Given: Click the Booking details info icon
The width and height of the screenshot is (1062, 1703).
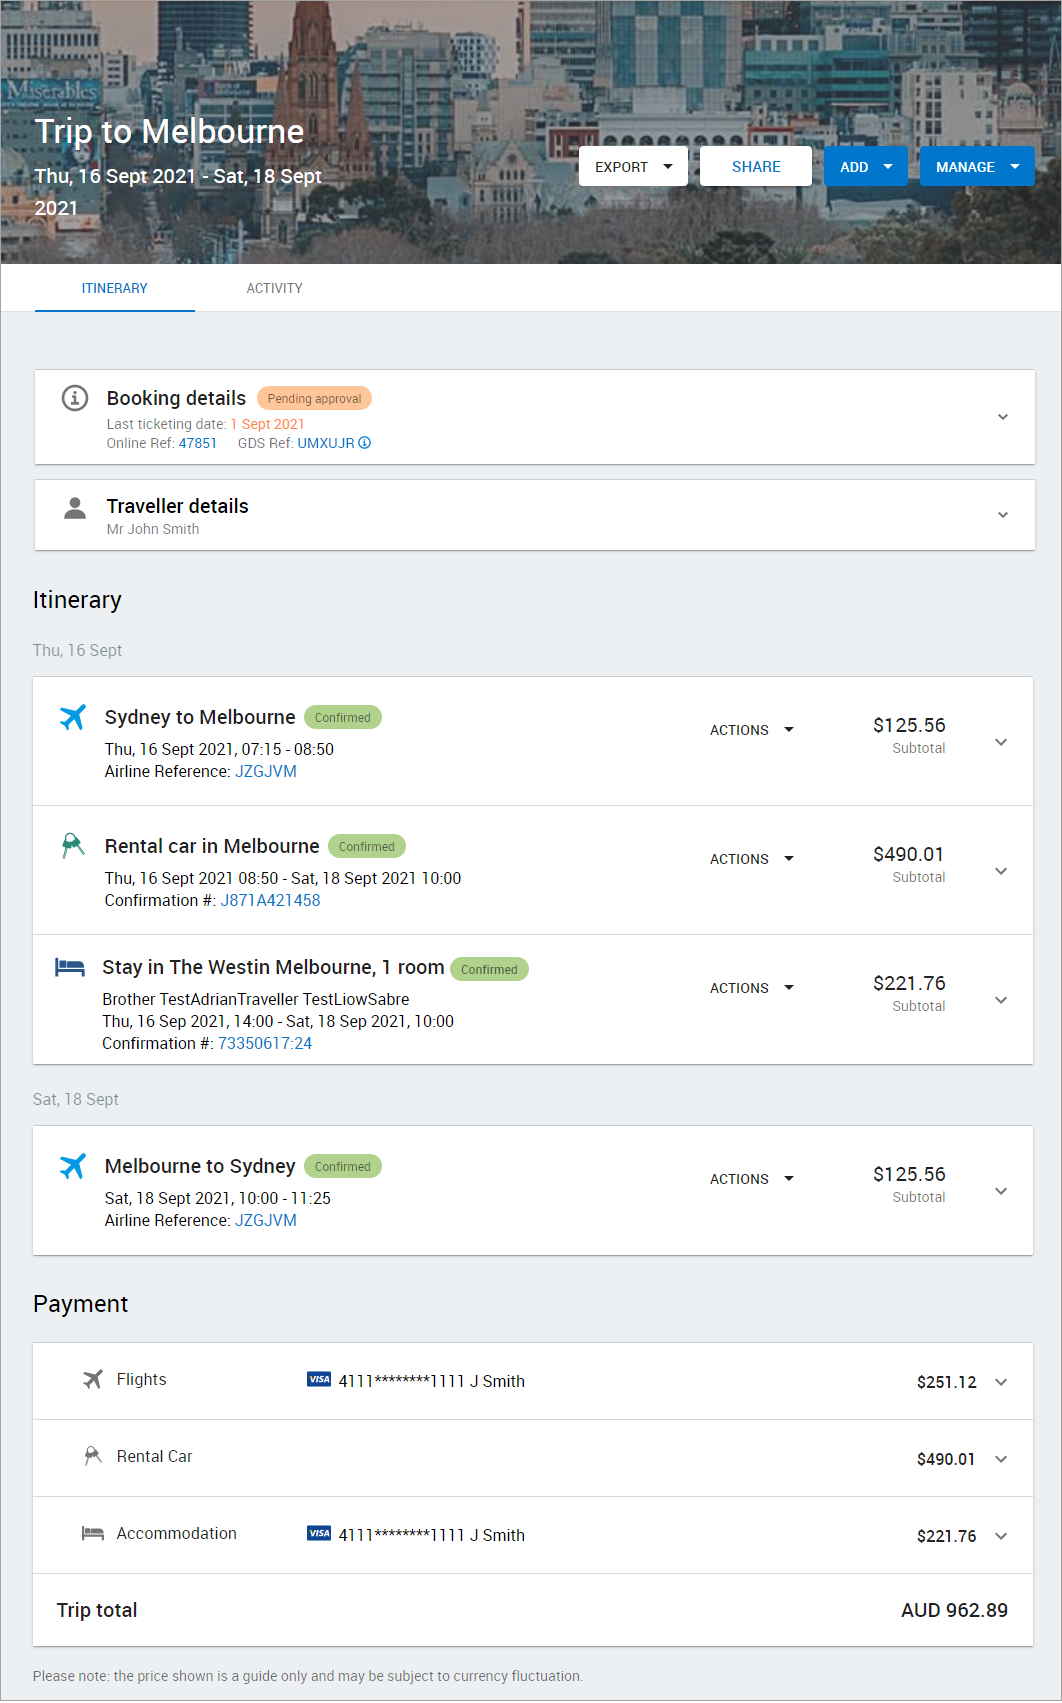Looking at the screenshot, I should 75,398.
